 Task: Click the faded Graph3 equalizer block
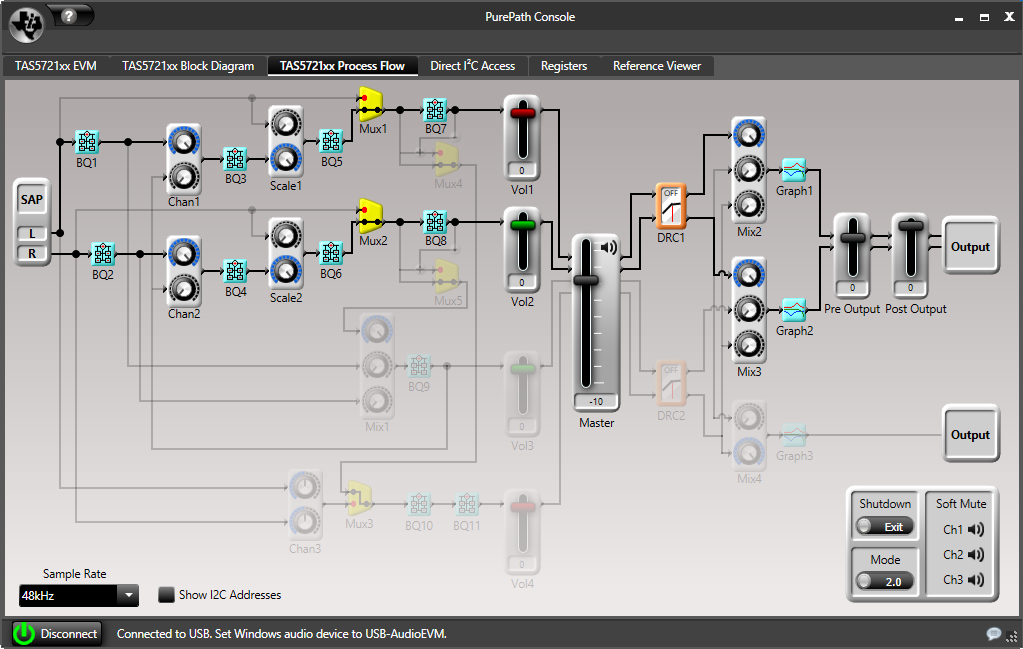793,435
